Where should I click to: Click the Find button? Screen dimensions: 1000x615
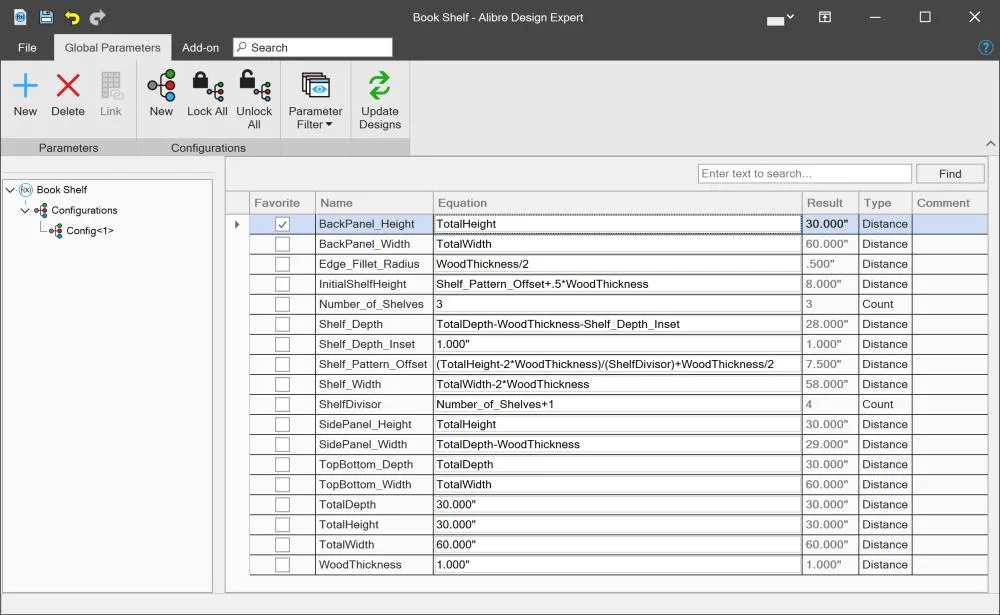coord(950,174)
